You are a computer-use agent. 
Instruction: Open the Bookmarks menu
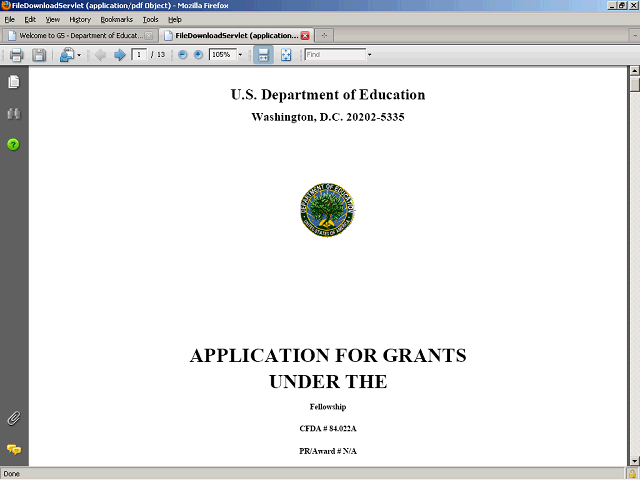[116, 19]
